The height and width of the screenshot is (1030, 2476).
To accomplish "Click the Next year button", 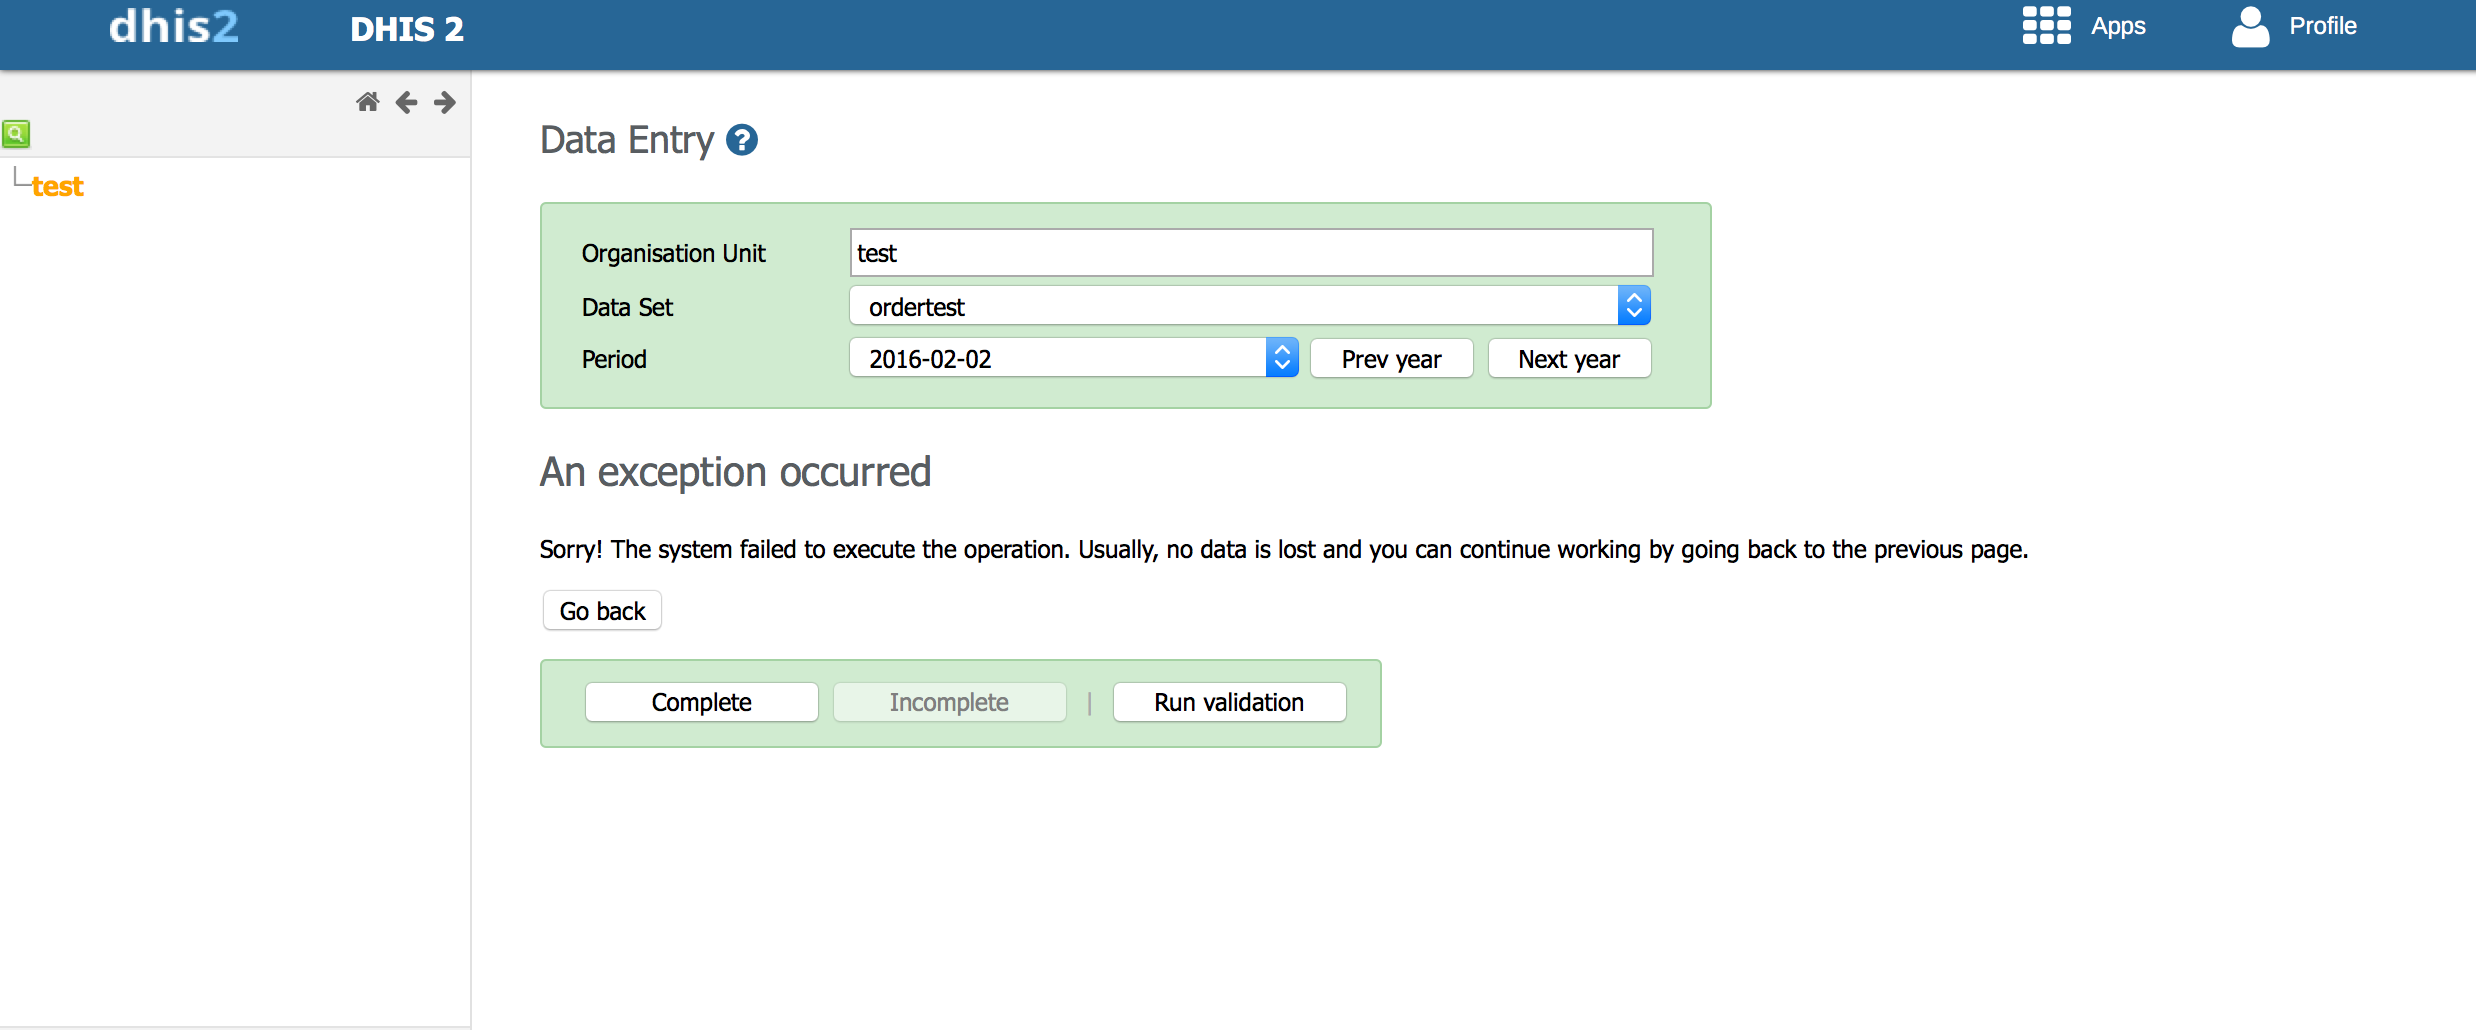I will 1568,359.
